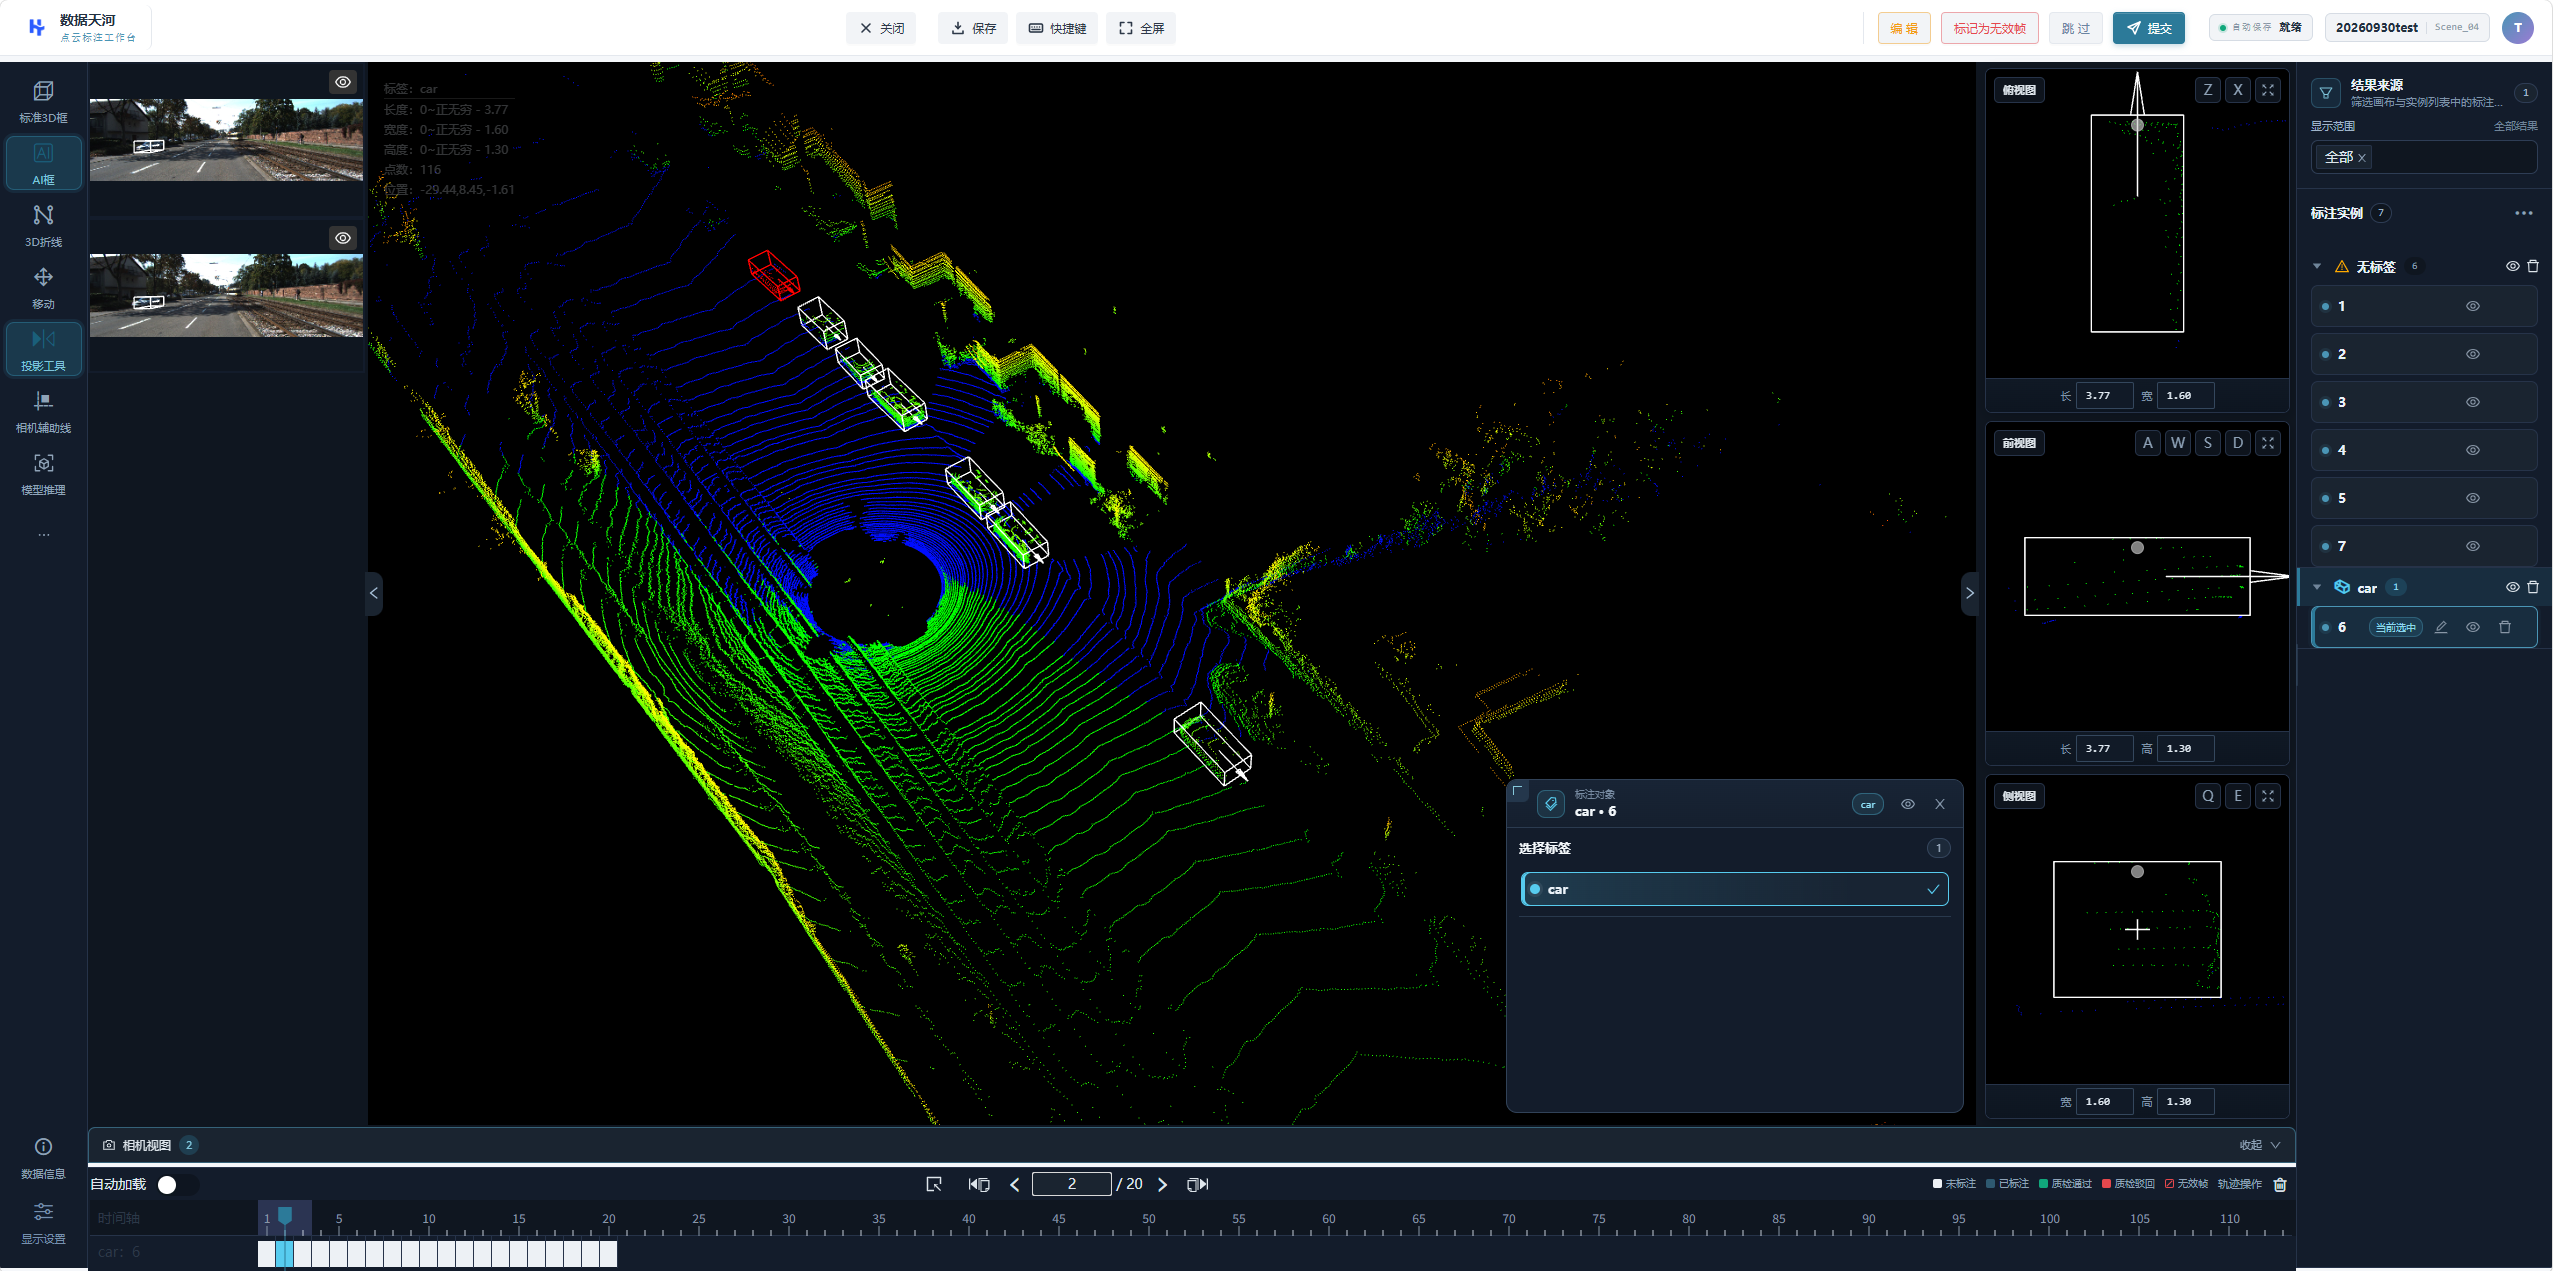Delete the 无标签 group with trash icon

click(x=2533, y=266)
